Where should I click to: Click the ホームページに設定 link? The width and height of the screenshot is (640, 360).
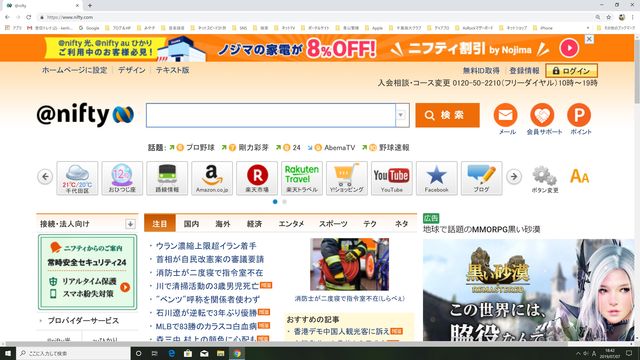74,70
